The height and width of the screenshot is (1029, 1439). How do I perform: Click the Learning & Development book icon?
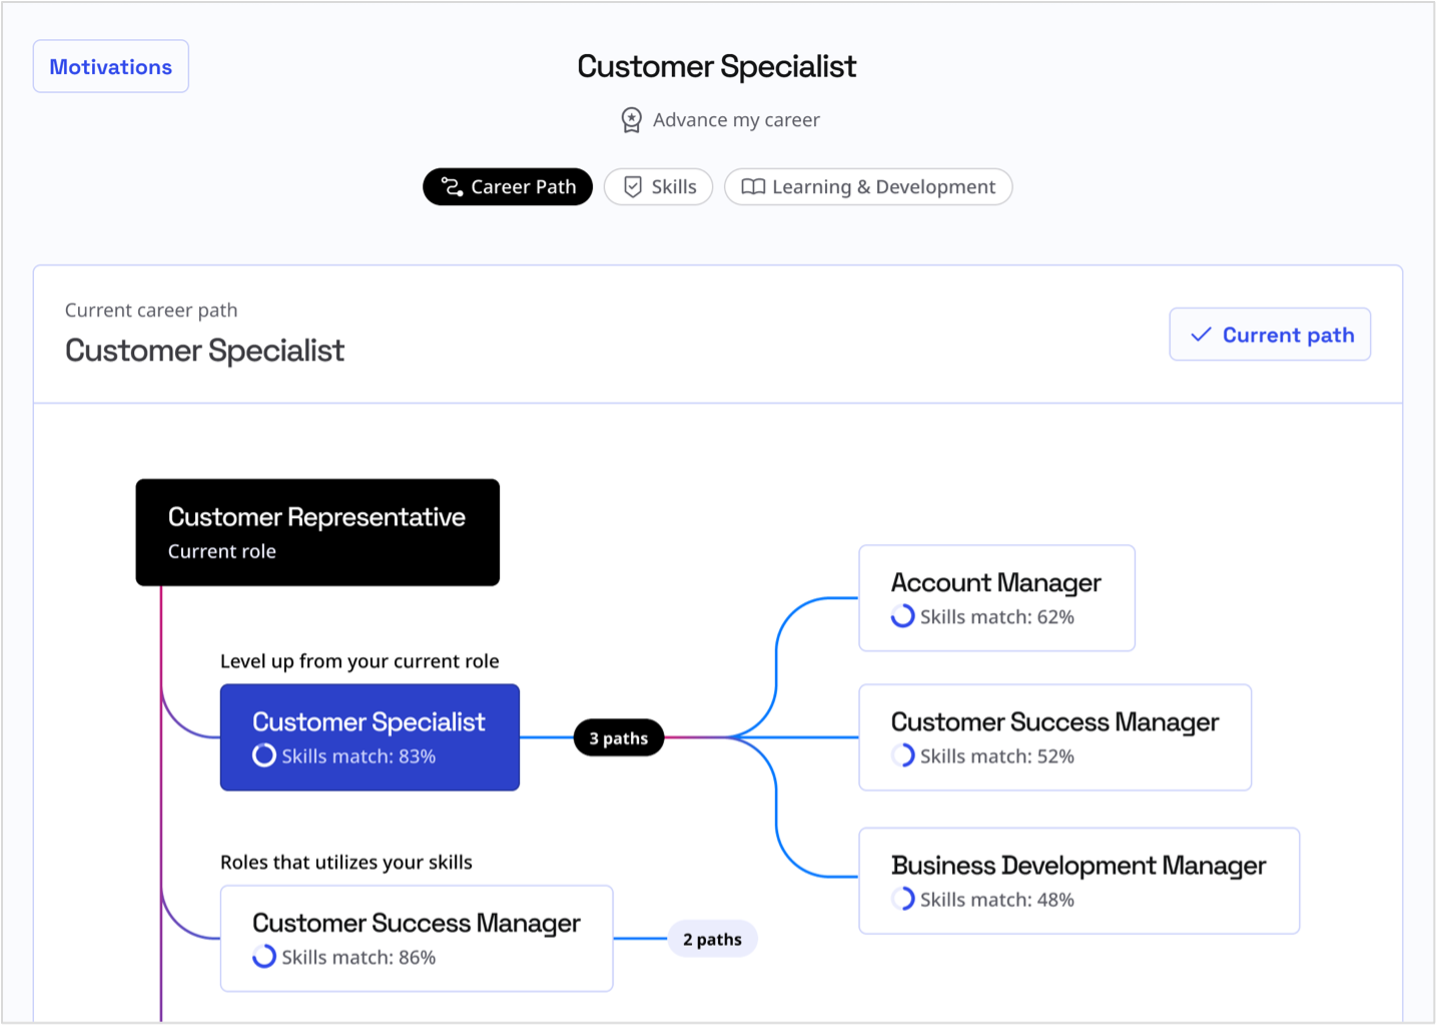pyautogui.click(x=753, y=187)
